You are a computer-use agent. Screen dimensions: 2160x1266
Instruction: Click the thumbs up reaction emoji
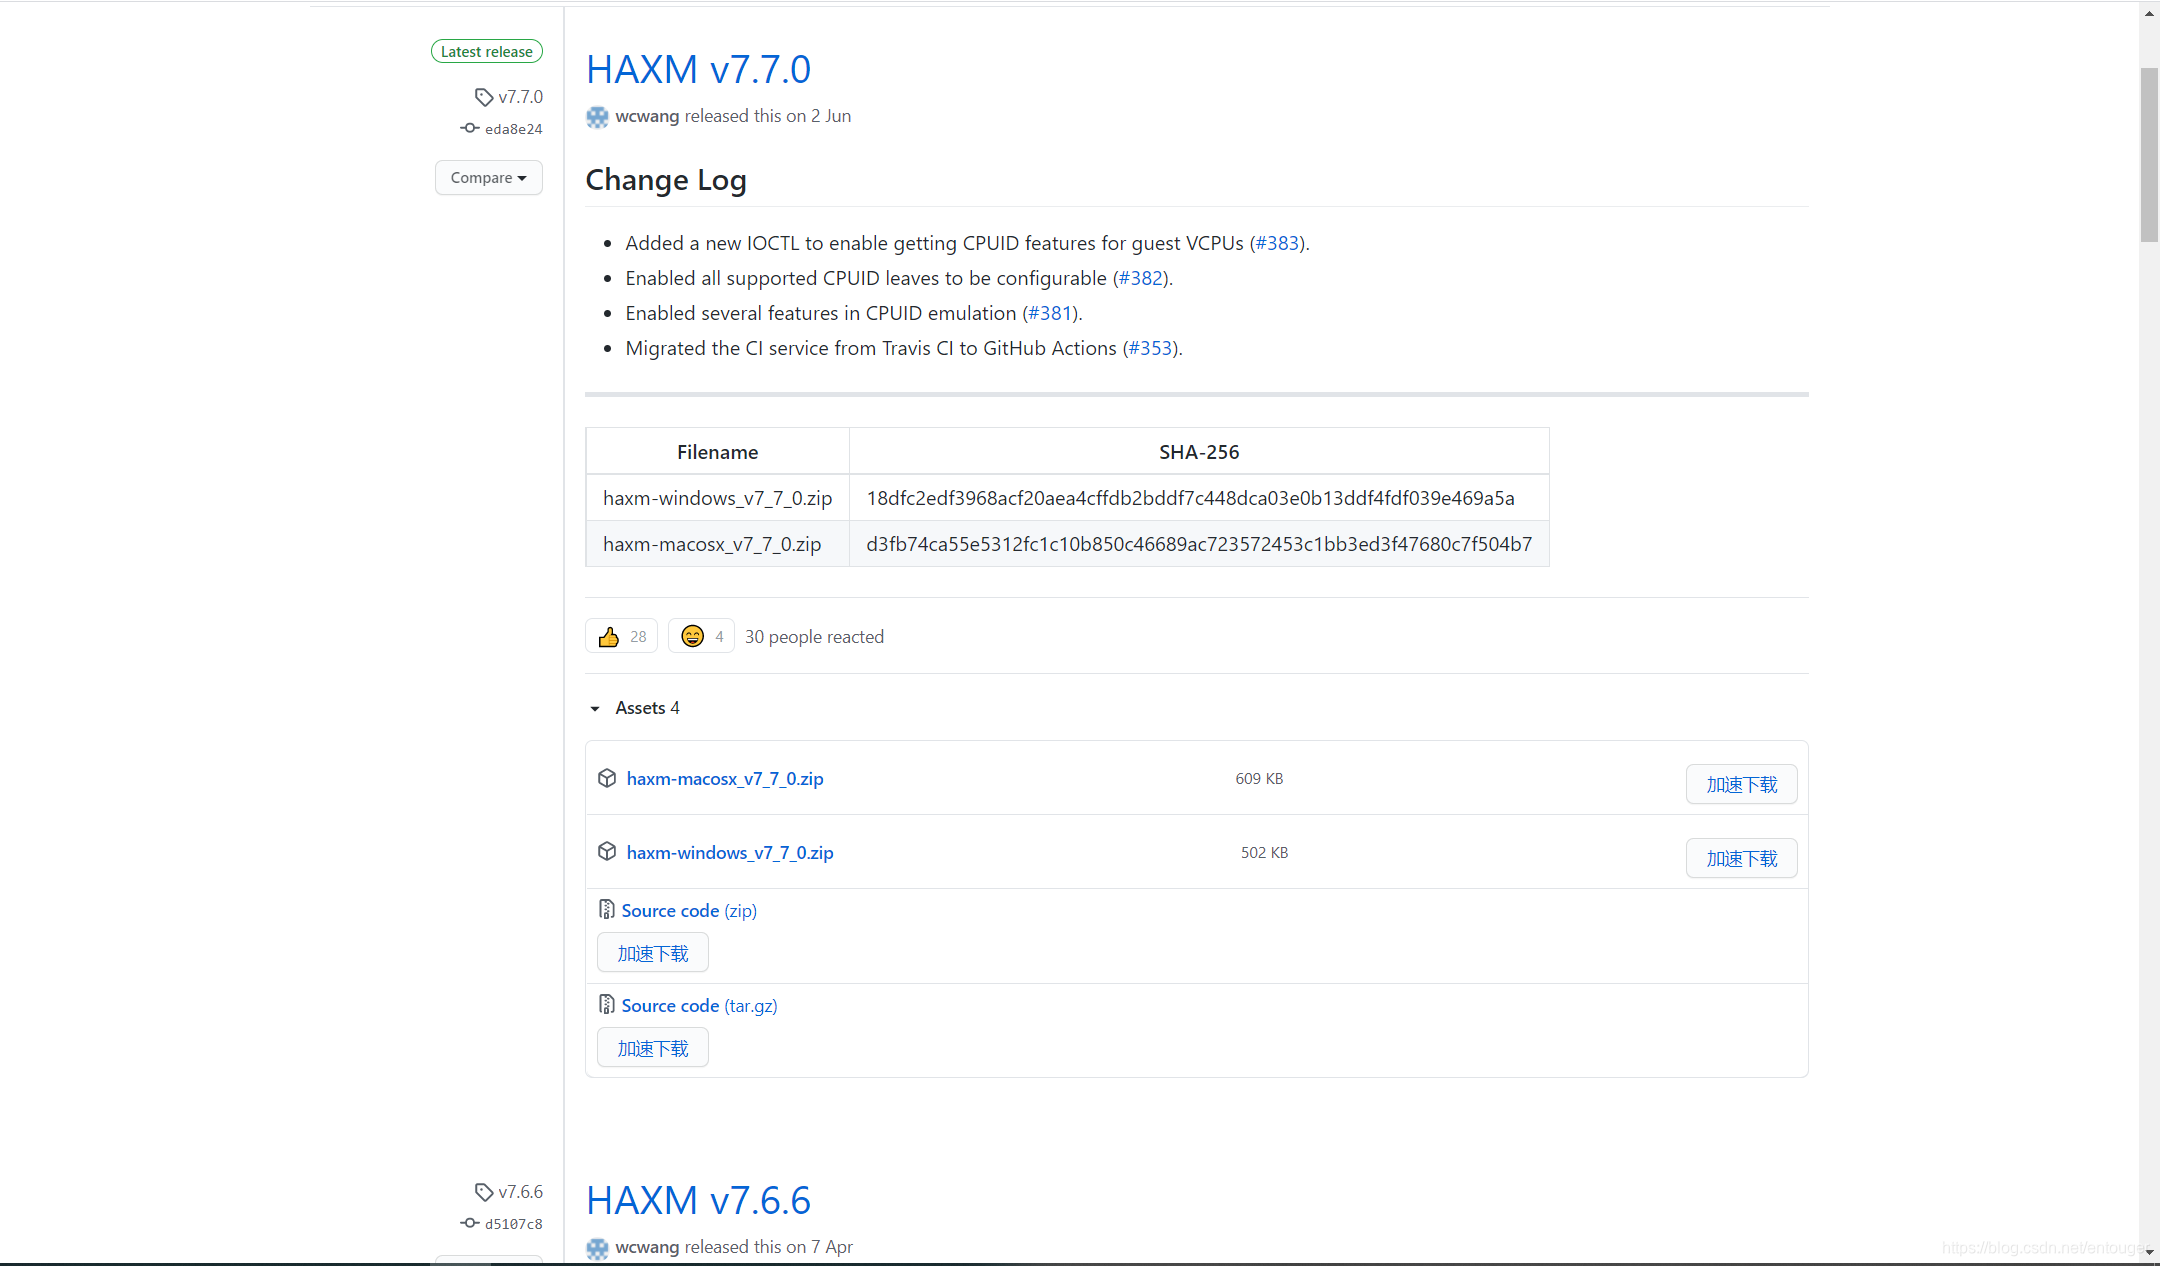point(609,637)
